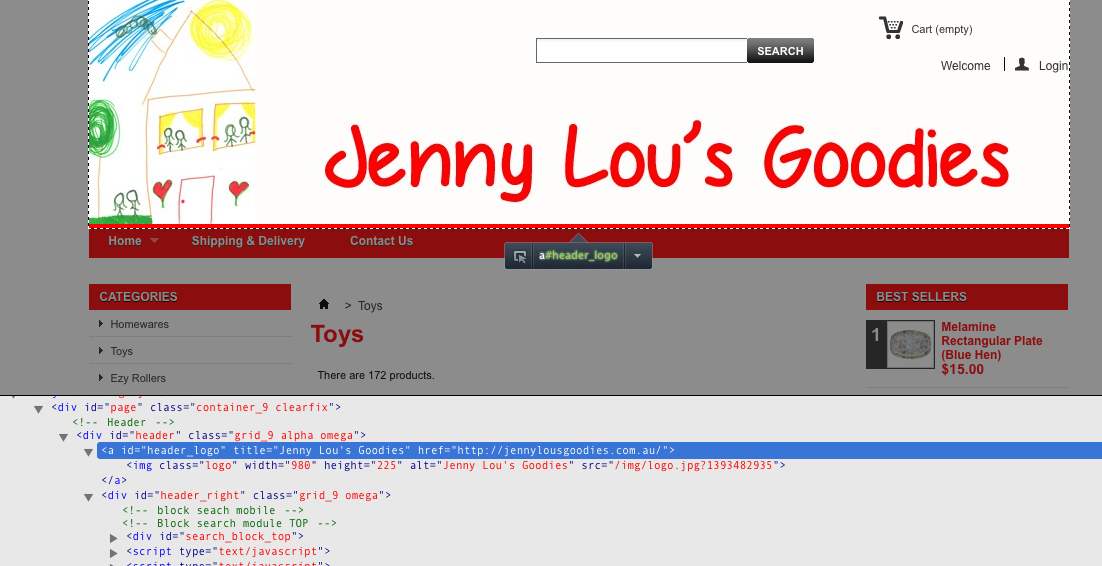Image resolution: width=1102 pixels, height=566 pixels.
Task: Focus the site search input field
Action: click(642, 51)
